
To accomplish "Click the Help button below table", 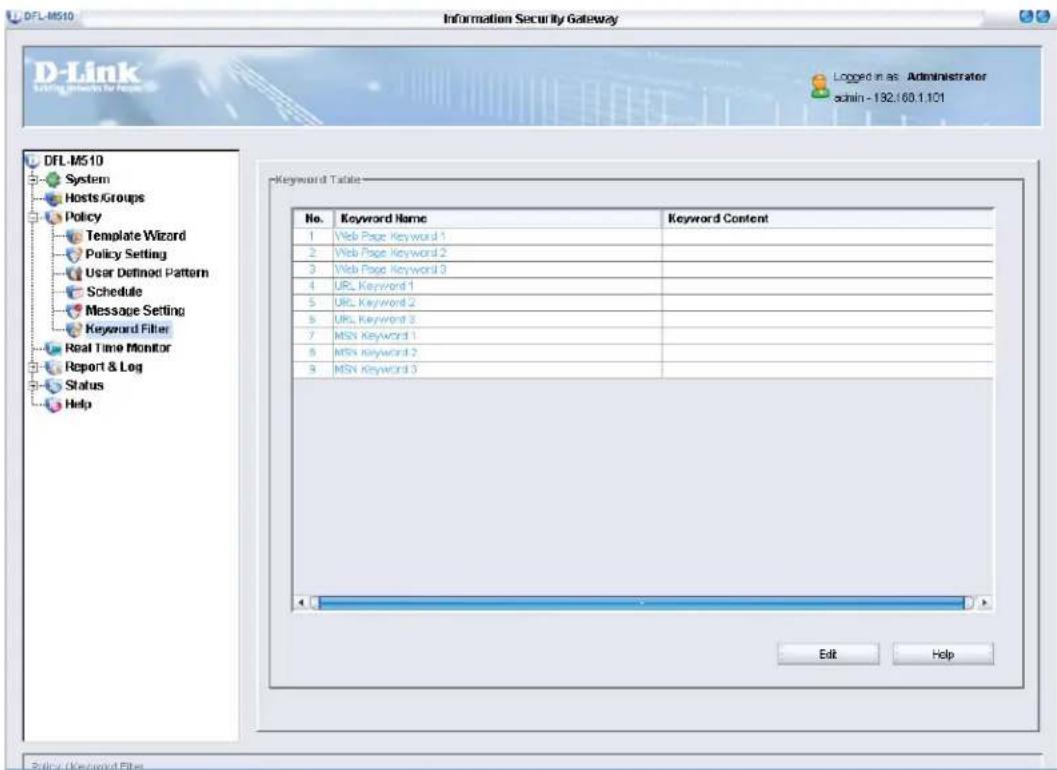I will click(x=942, y=654).
